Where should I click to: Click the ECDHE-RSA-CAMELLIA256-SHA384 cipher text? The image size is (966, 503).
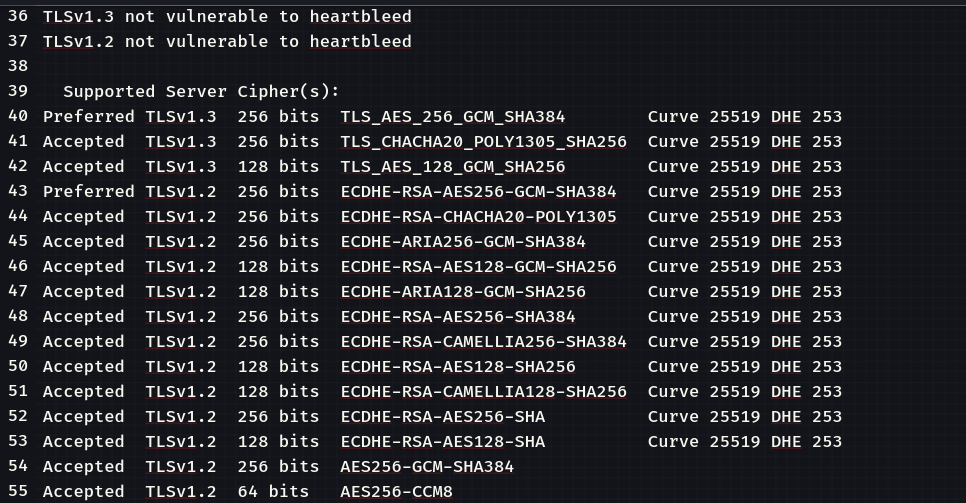pyautogui.click(x=483, y=341)
